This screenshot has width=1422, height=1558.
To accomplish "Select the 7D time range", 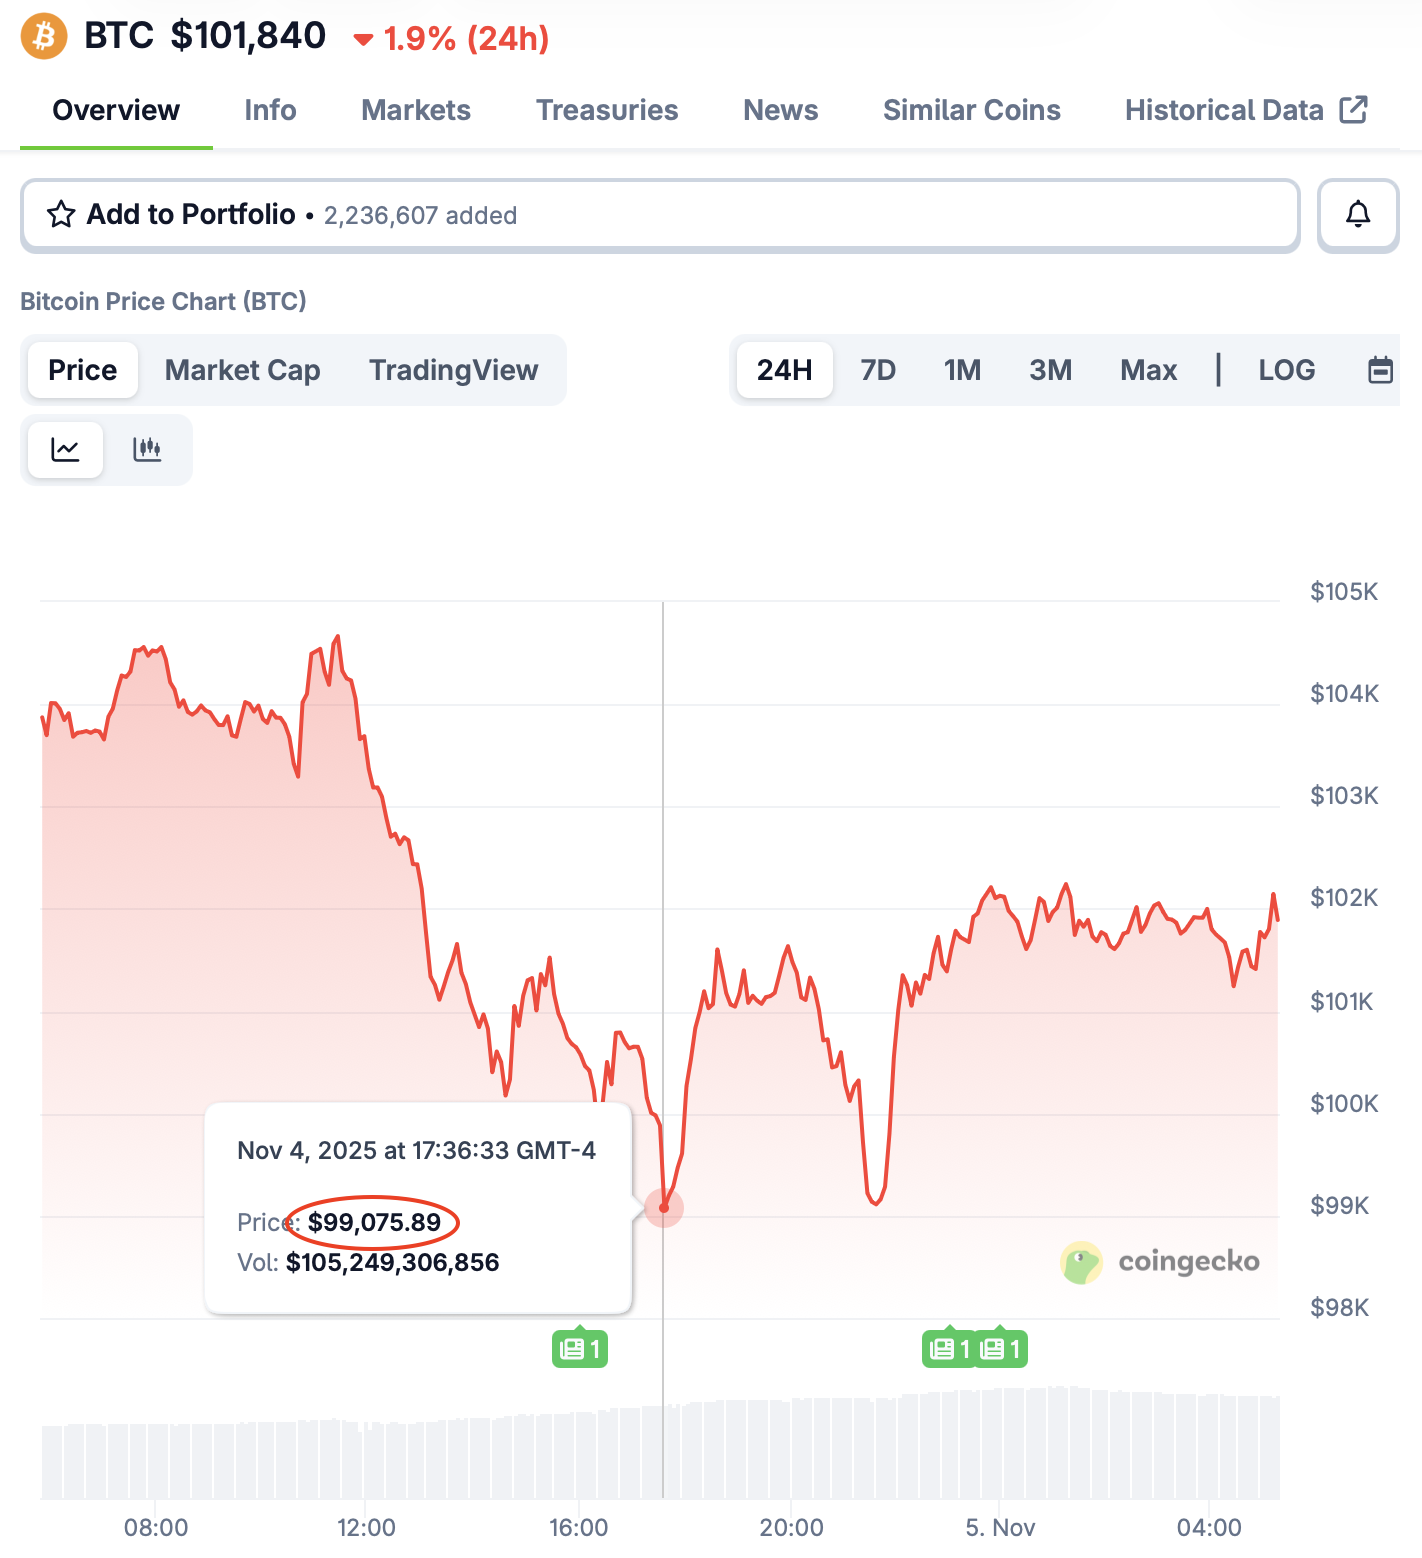I will [878, 370].
